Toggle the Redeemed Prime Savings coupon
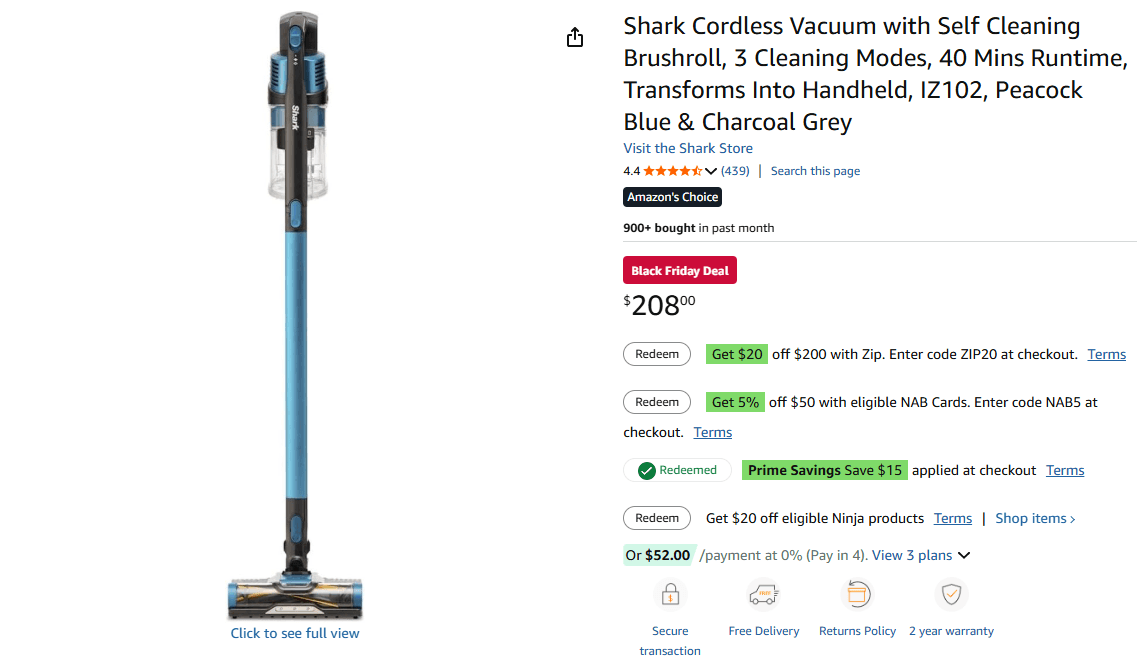This screenshot has height=658, width=1141. pyautogui.click(x=677, y=470)
